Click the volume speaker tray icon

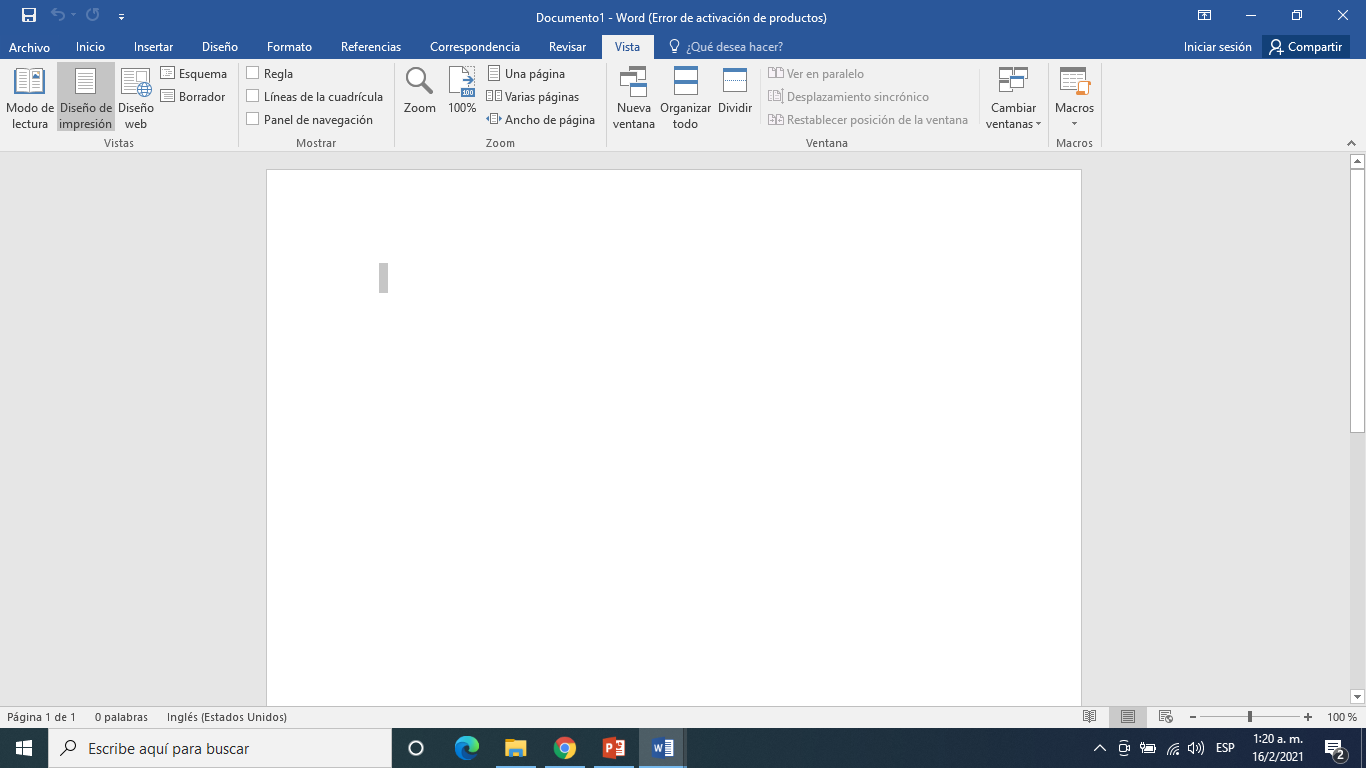point(1196,748)
